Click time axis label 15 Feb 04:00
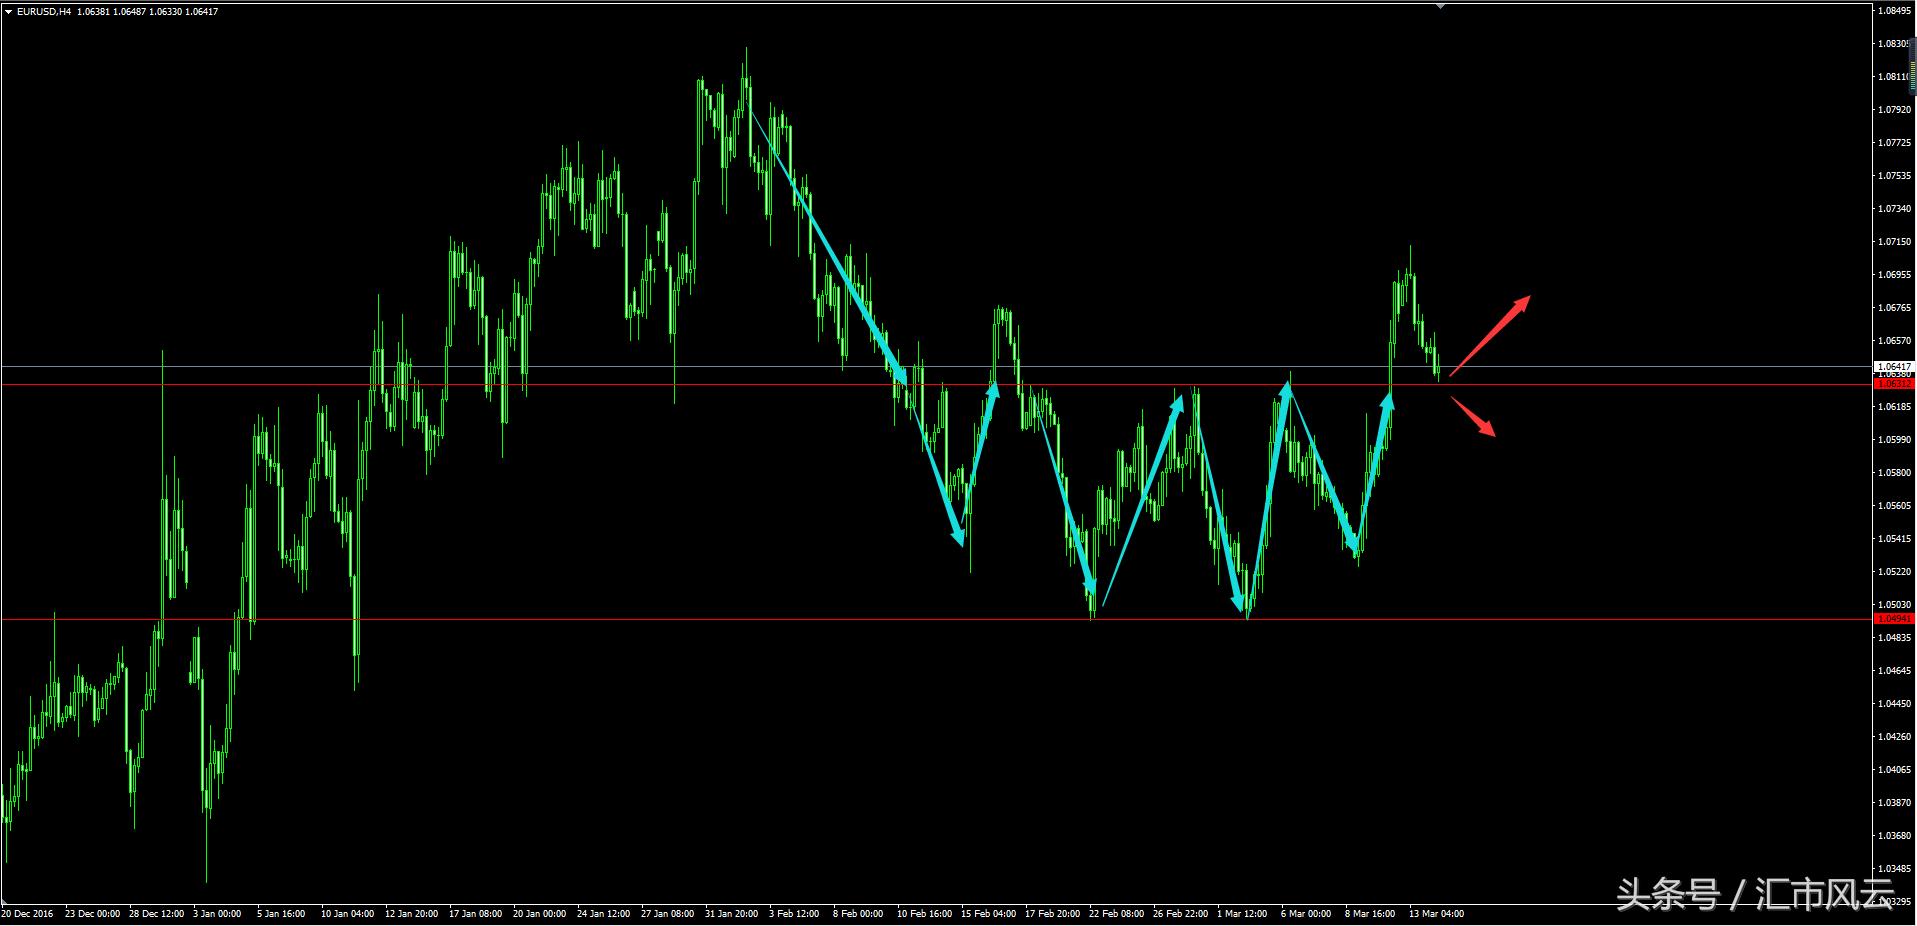1917x926 pixels. [x=989, y=914]
